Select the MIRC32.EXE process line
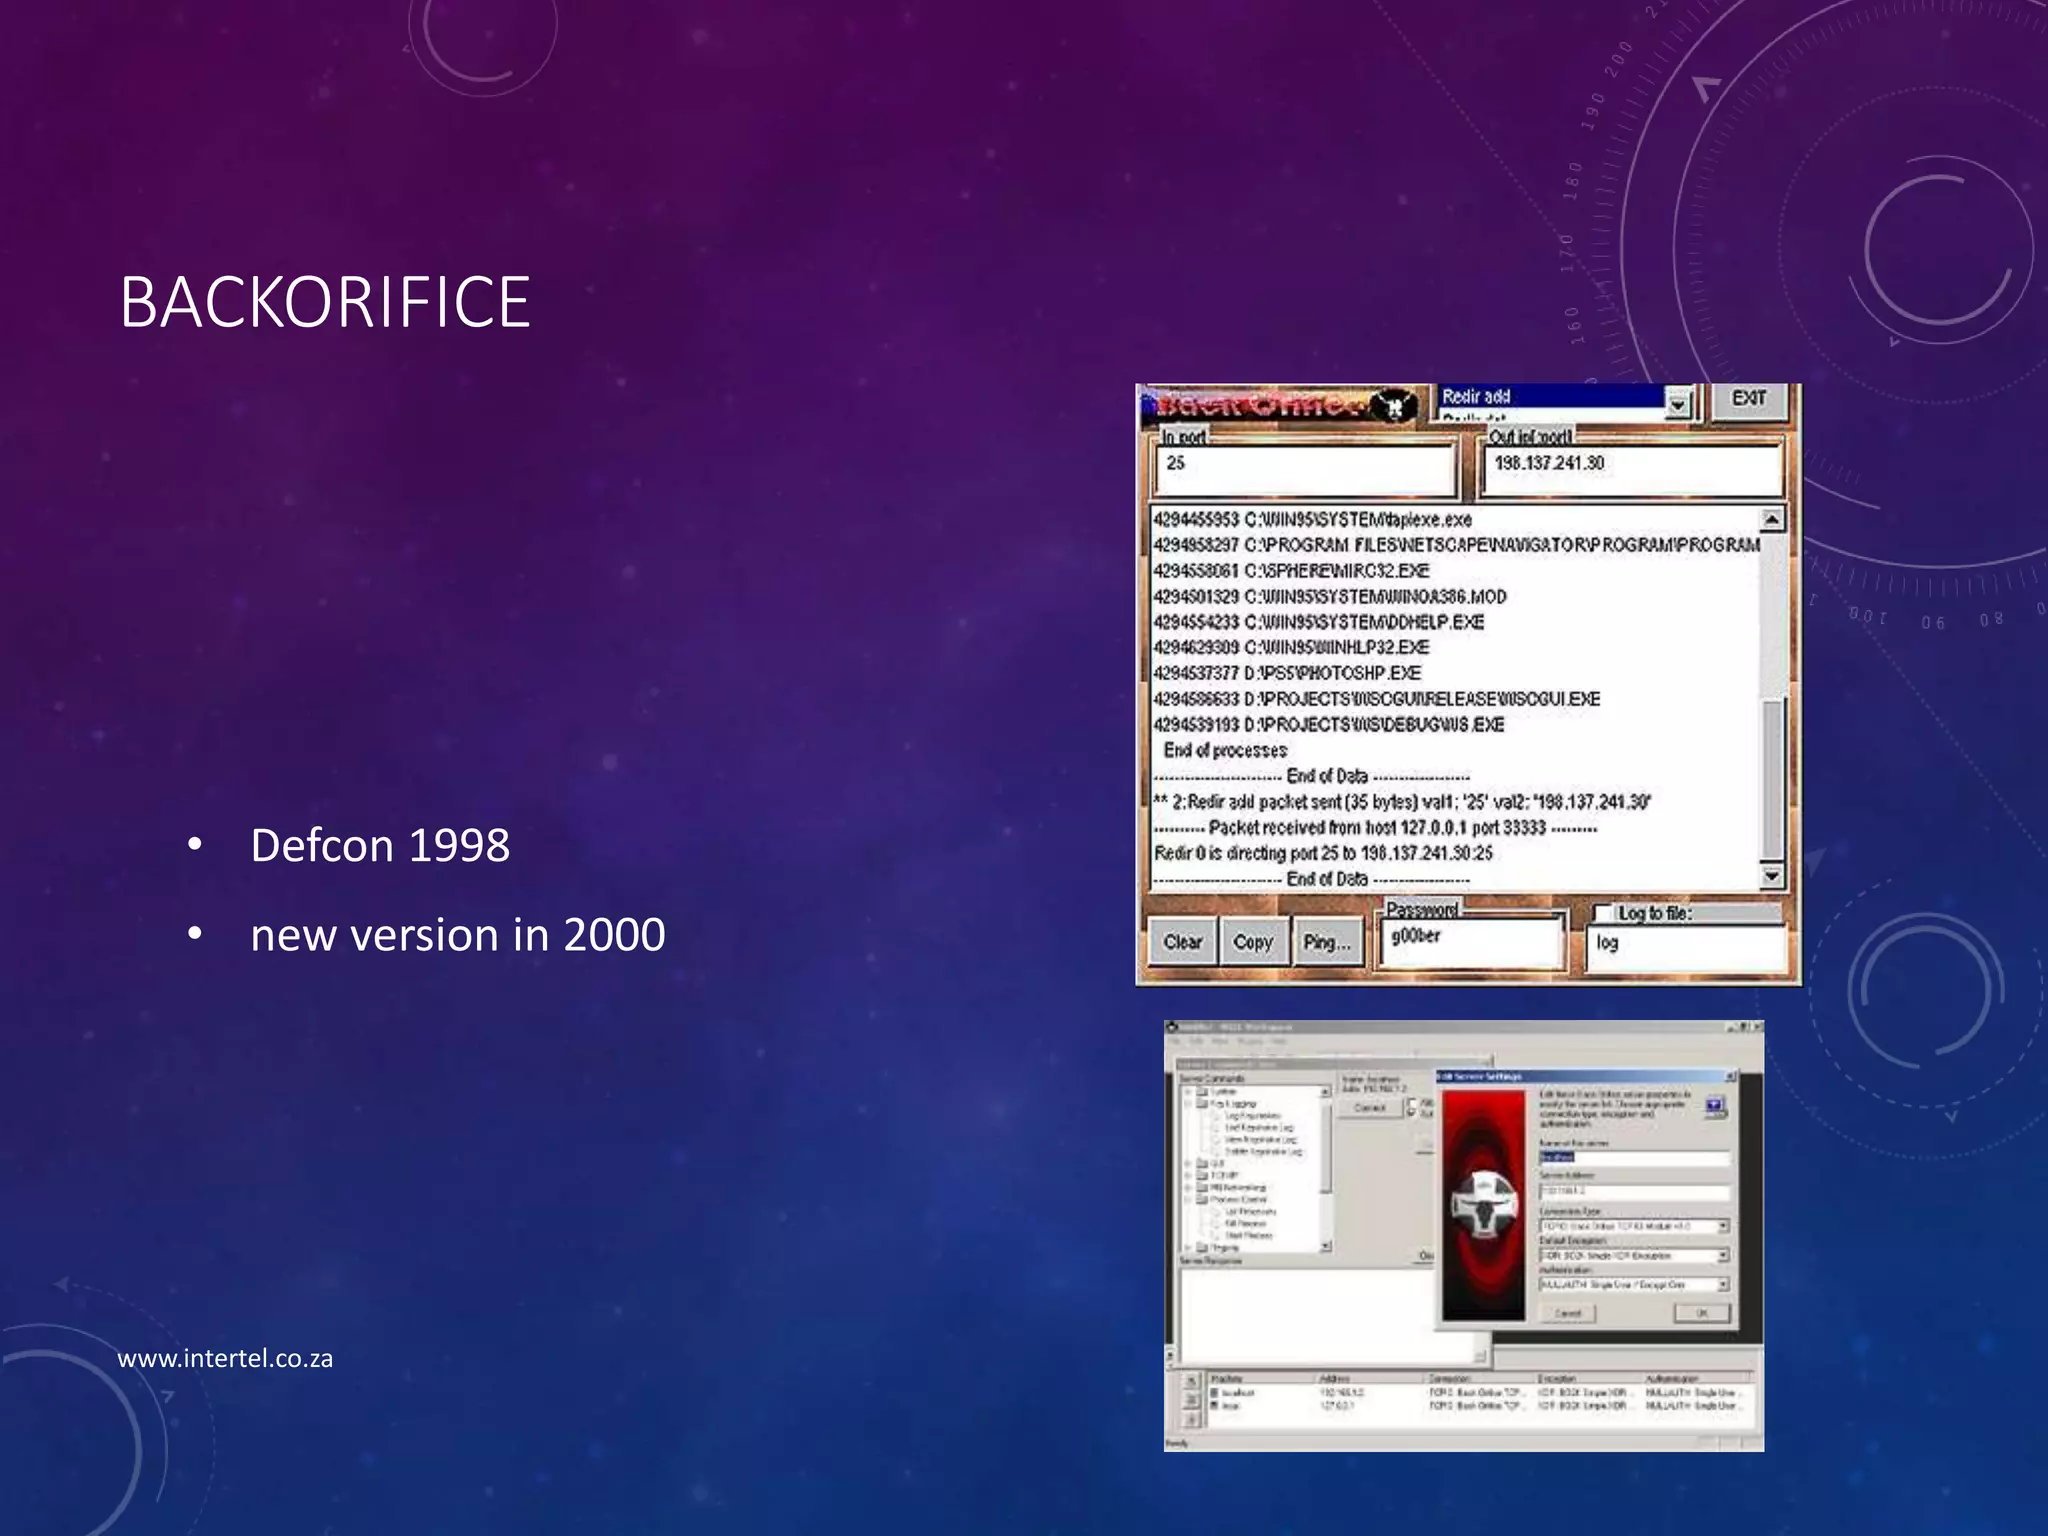 1291,571
